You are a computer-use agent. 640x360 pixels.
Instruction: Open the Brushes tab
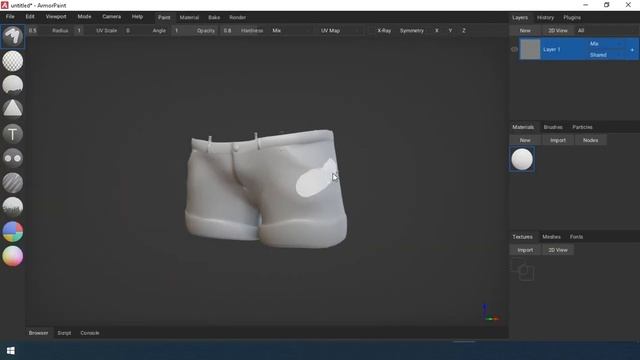point(553,127)
